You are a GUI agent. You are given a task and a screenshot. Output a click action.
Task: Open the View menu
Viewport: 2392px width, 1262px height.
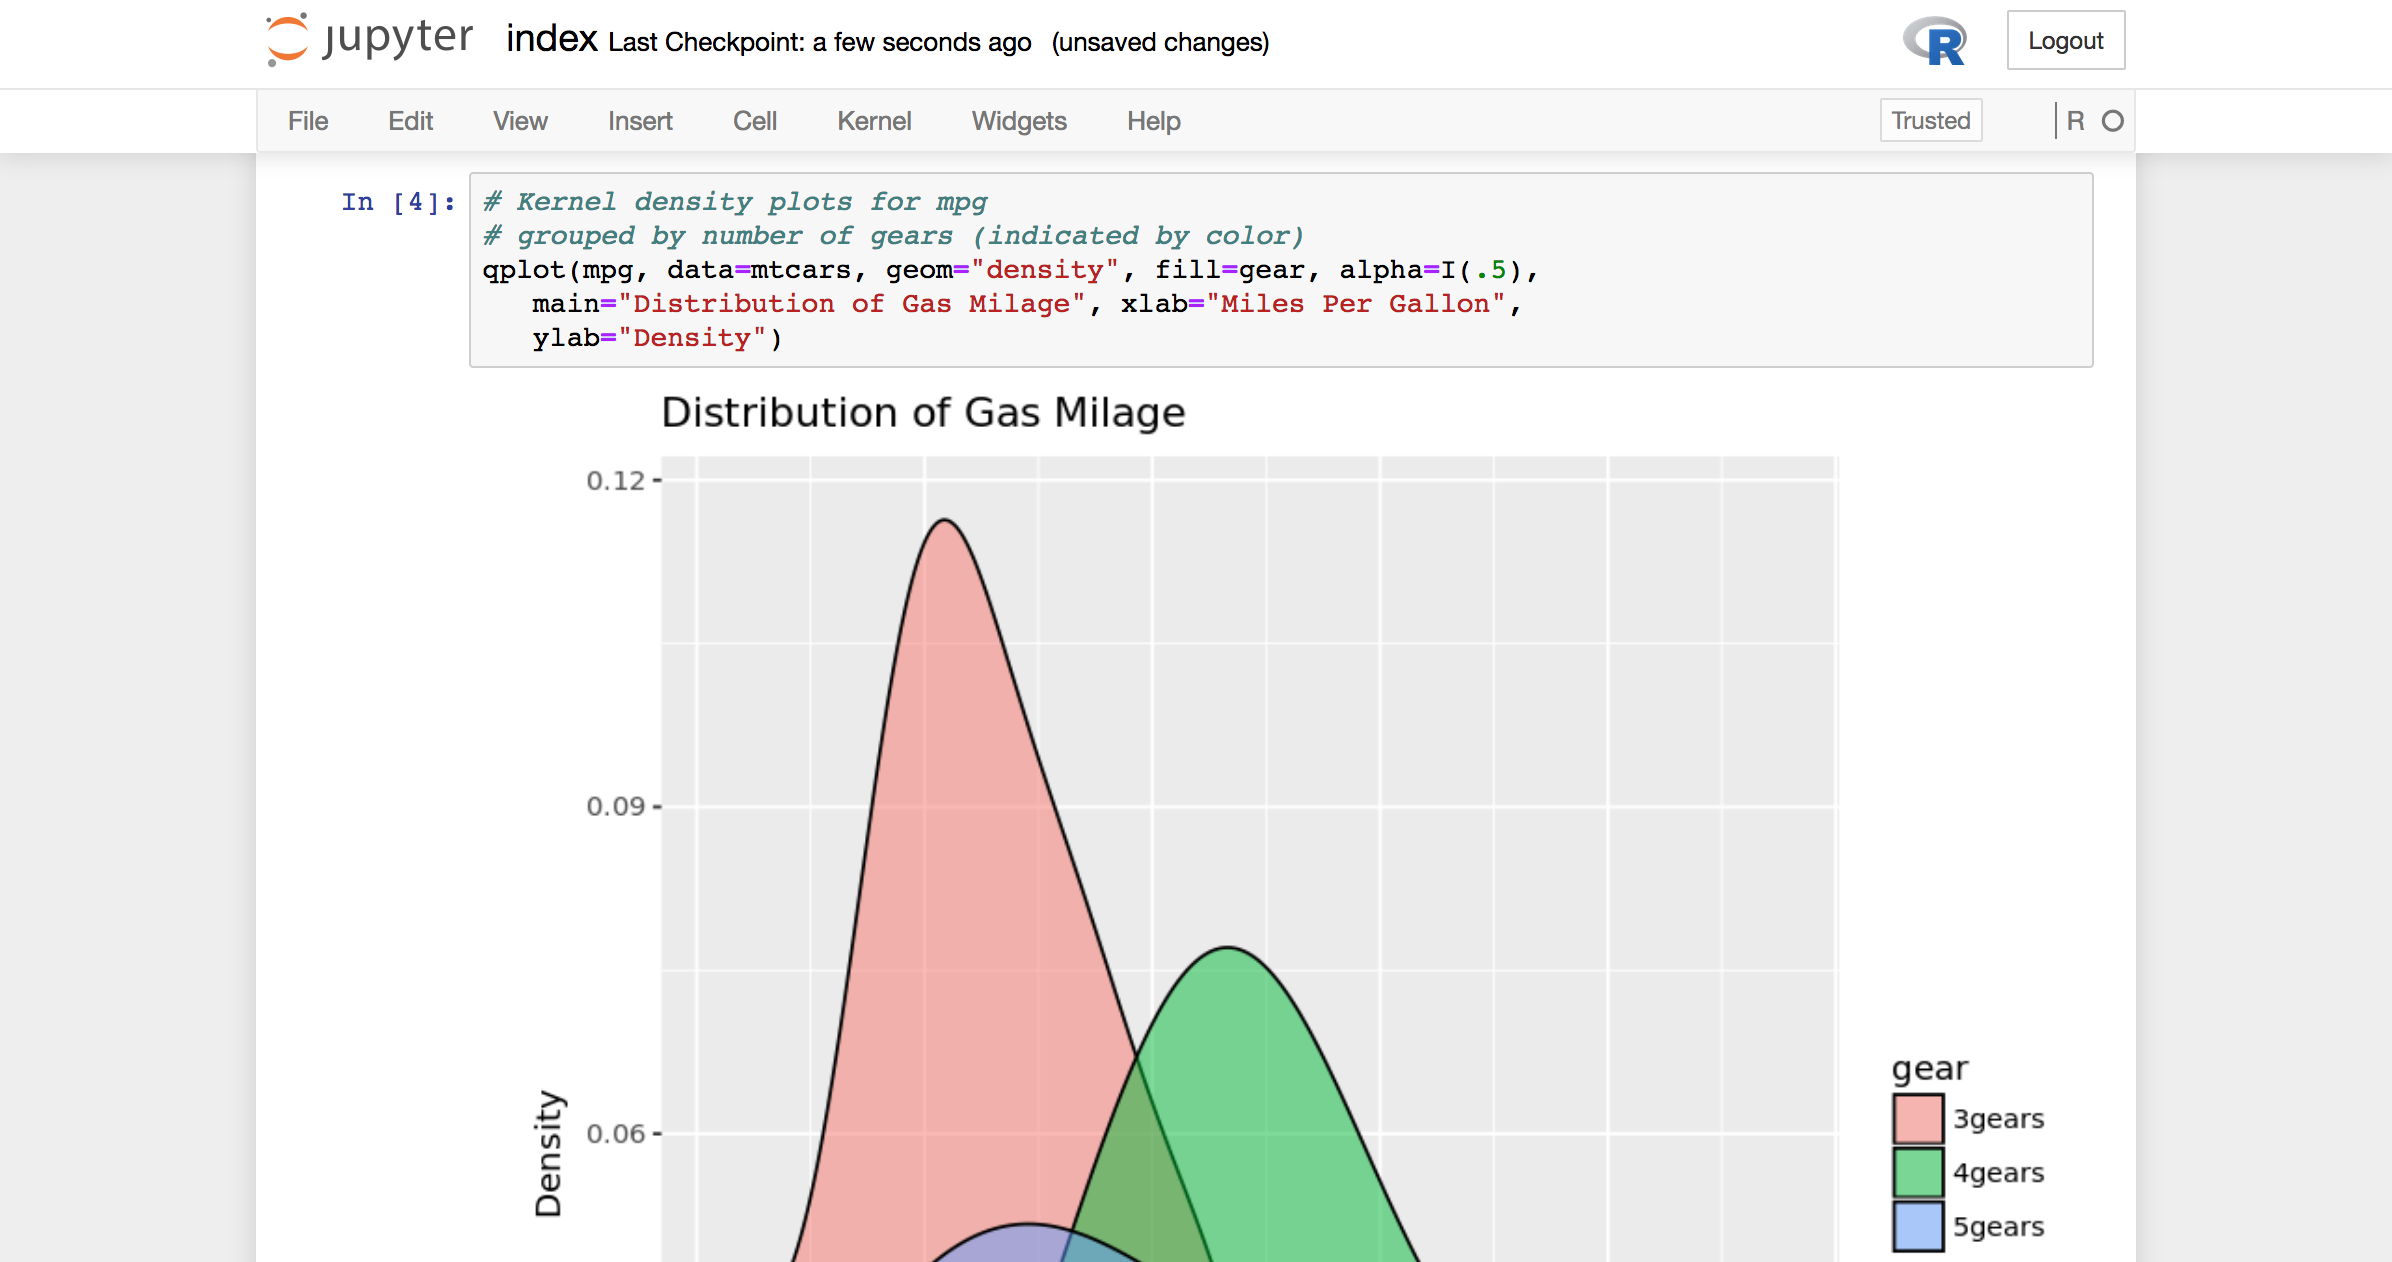tap(520, 121)
